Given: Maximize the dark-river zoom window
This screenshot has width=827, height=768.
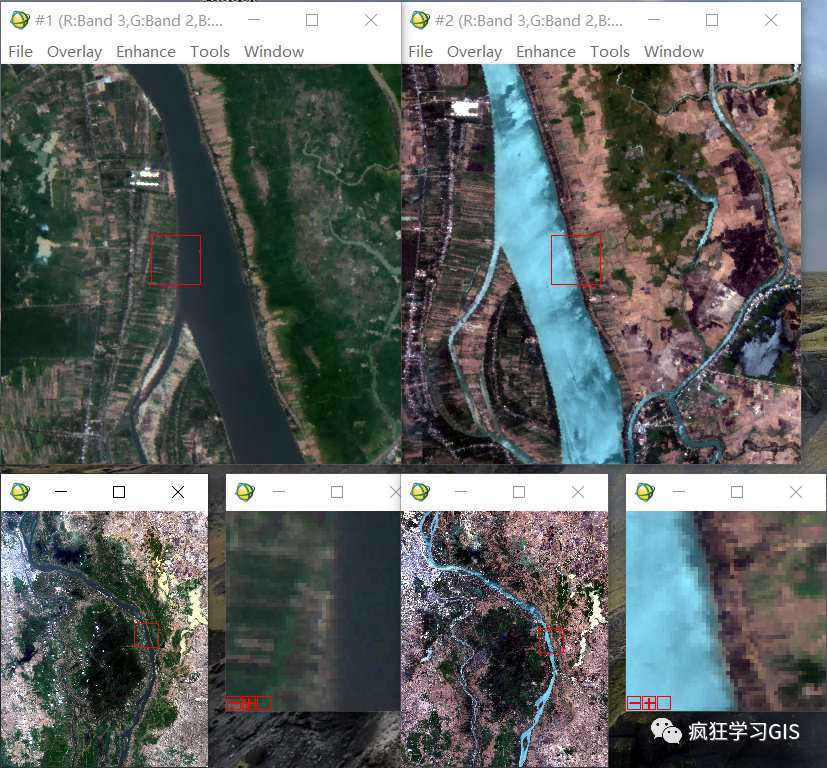Looking at the screenshot, I should click(x=337, y=492).
